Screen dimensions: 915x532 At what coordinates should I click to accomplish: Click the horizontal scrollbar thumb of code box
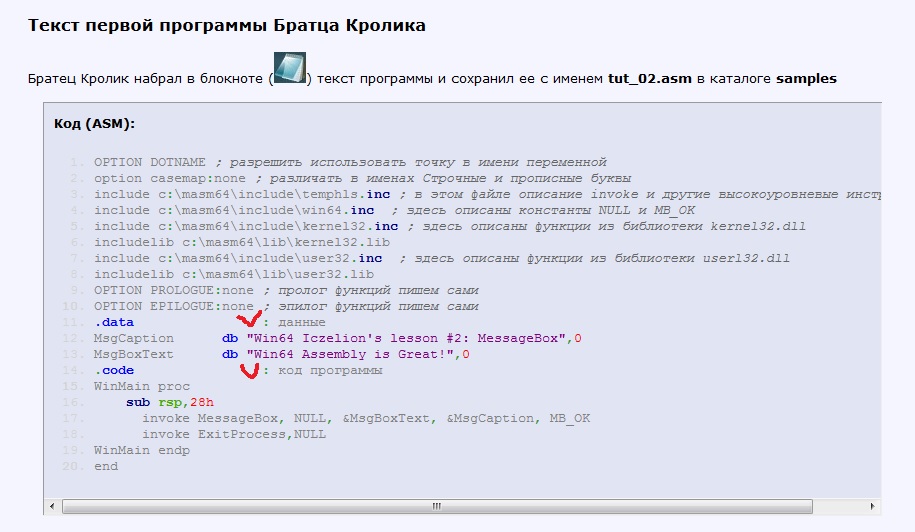437,506
